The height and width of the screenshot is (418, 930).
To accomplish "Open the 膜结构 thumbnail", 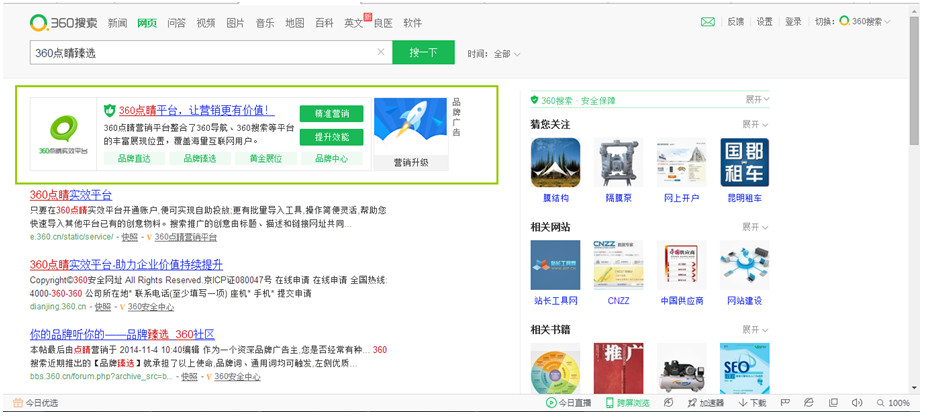I will tap(555, 162).
